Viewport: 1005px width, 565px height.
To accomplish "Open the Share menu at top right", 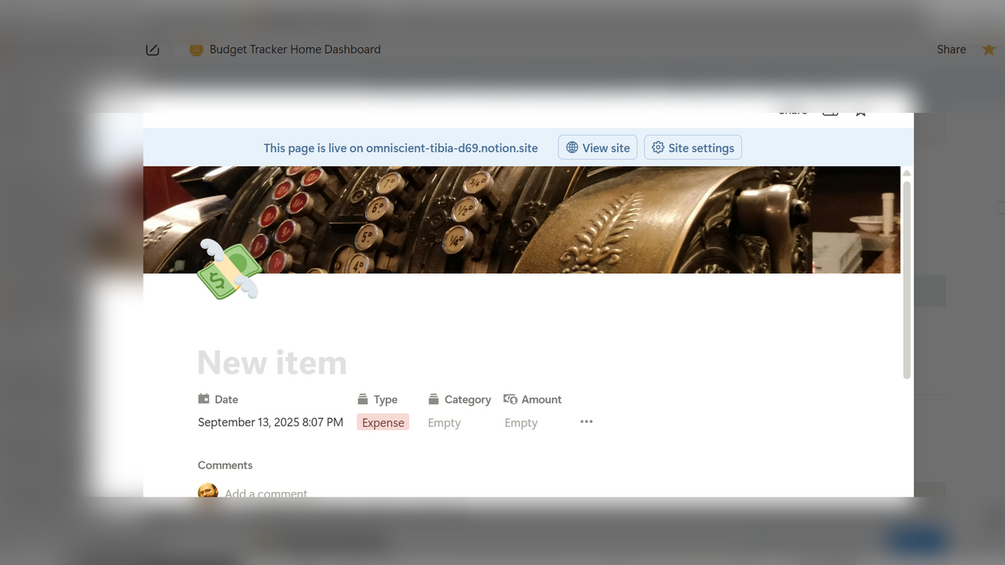I will [951, 49].
